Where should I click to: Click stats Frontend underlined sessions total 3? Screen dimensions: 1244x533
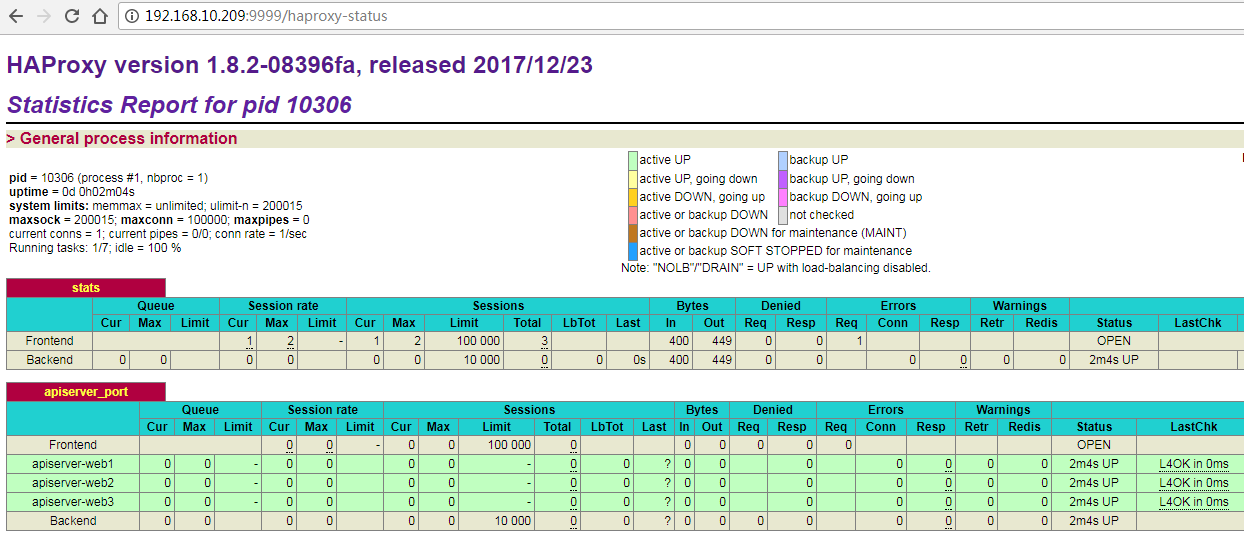[x=544, y=341]
